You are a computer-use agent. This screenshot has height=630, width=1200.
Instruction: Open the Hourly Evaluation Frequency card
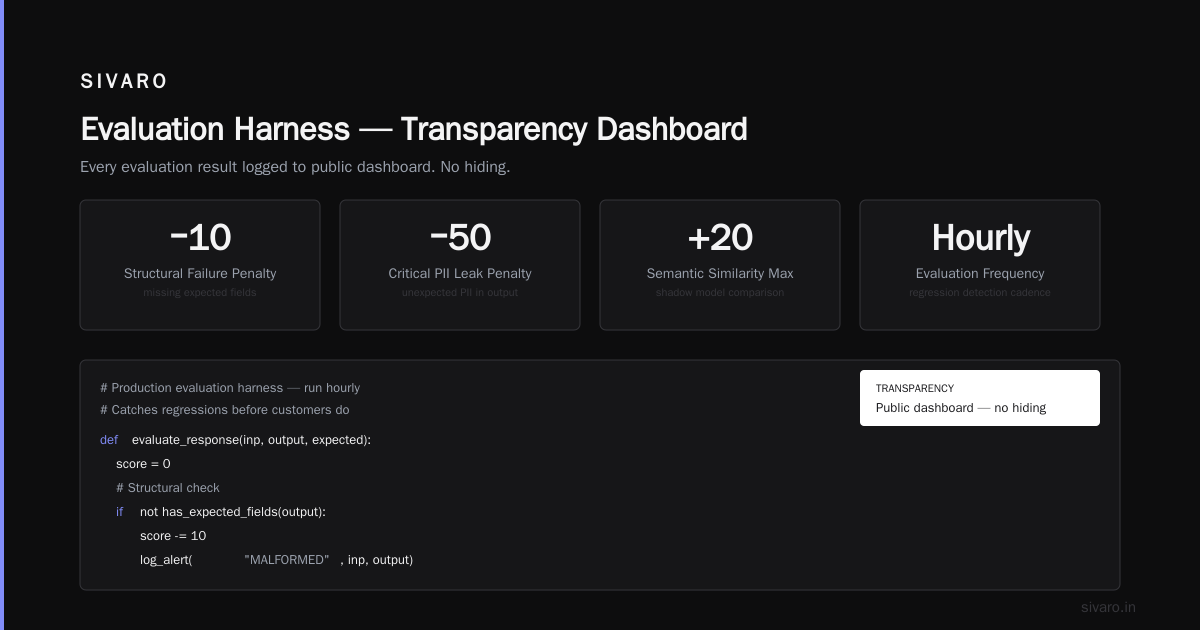click(980, 265)
